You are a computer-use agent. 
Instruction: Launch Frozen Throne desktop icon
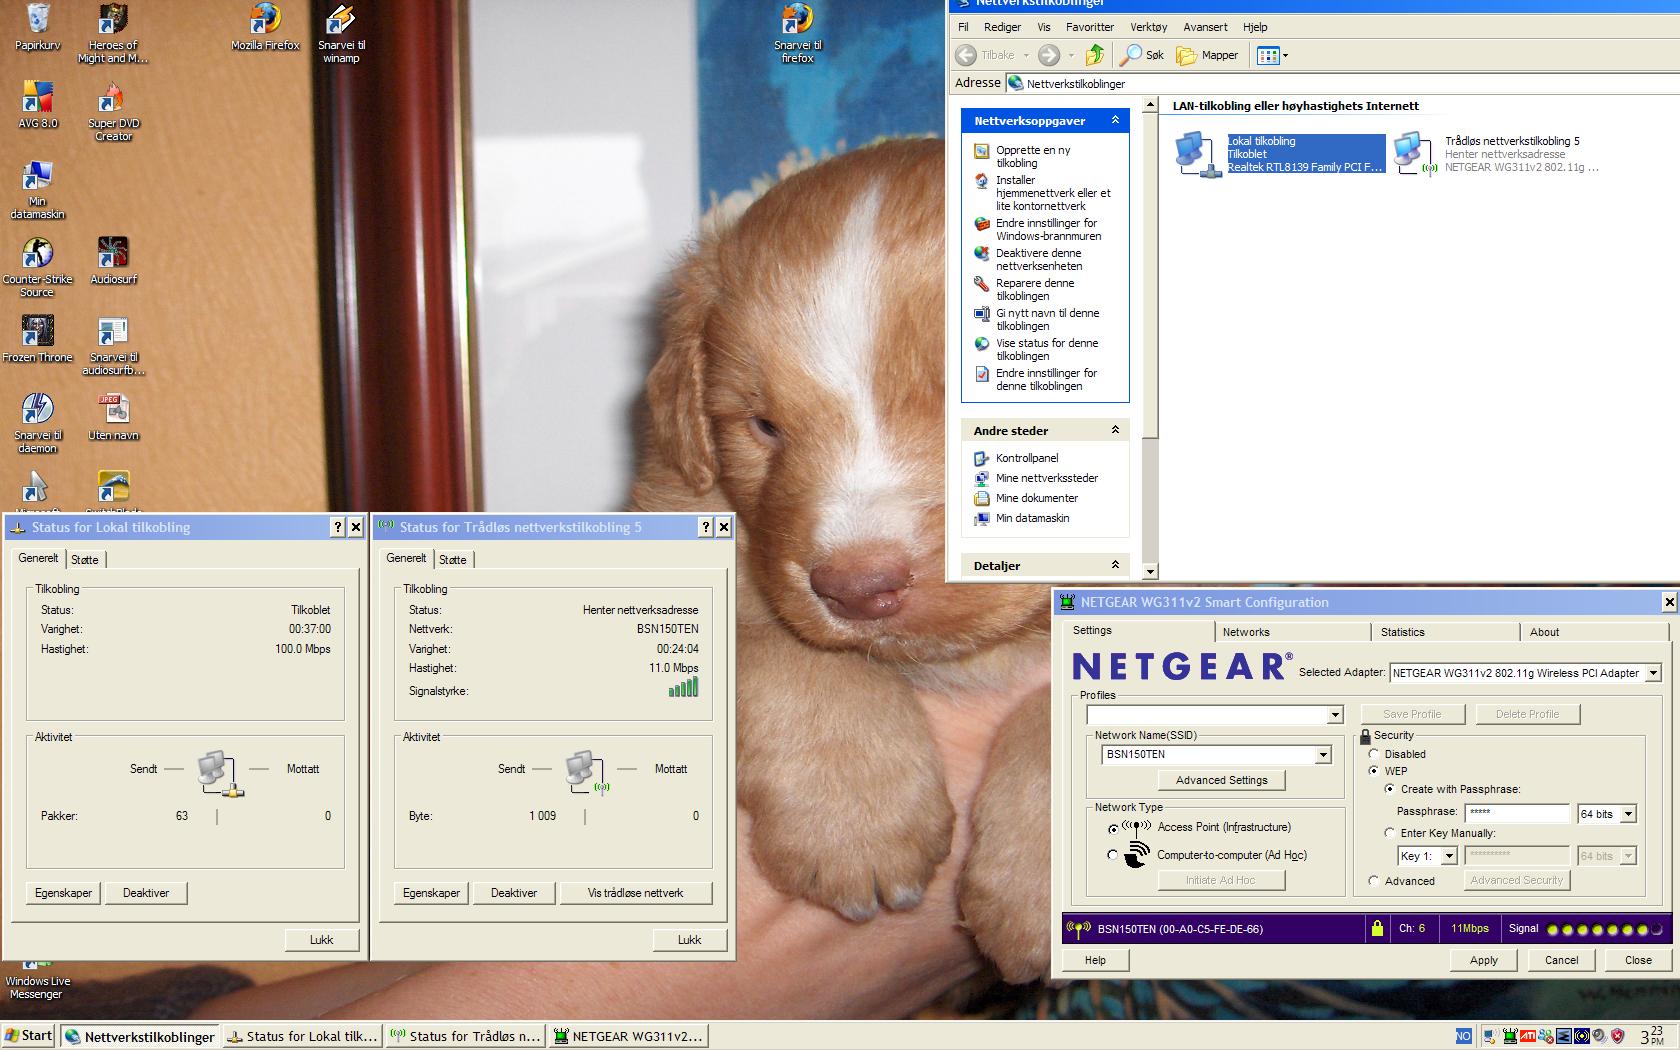38,339
